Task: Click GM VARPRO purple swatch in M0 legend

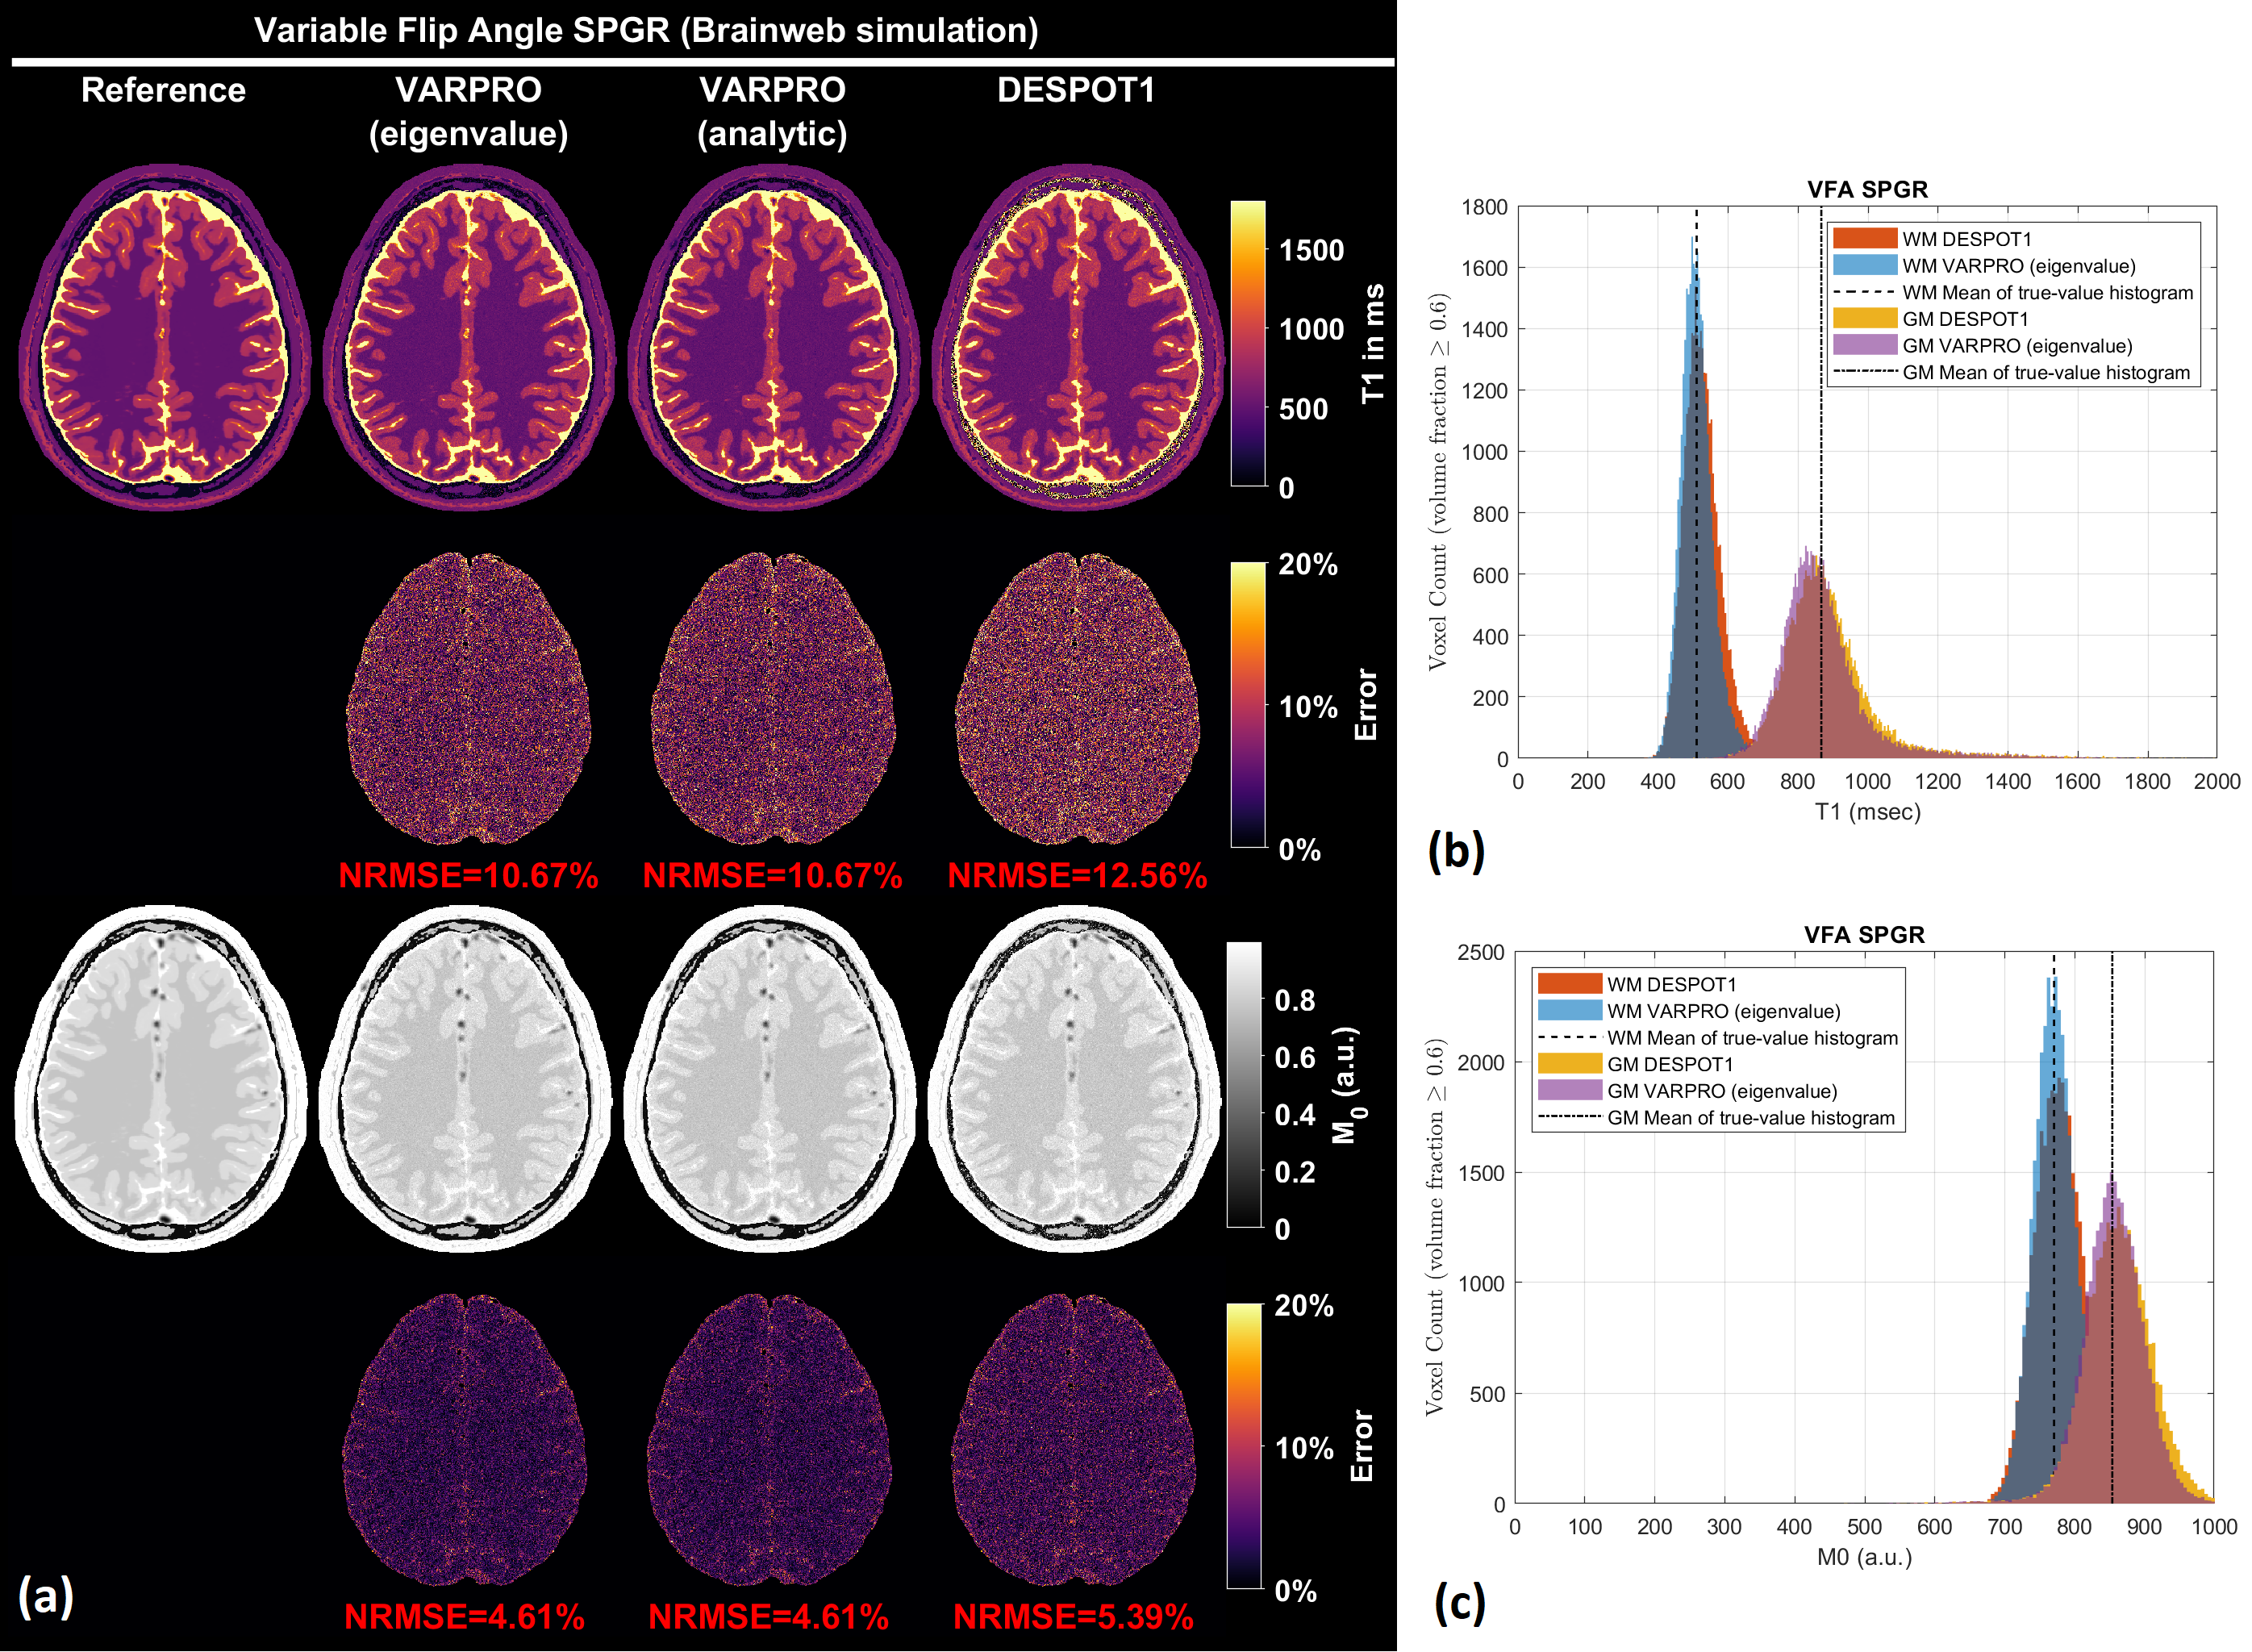Action: [x=1569, y=1091]
